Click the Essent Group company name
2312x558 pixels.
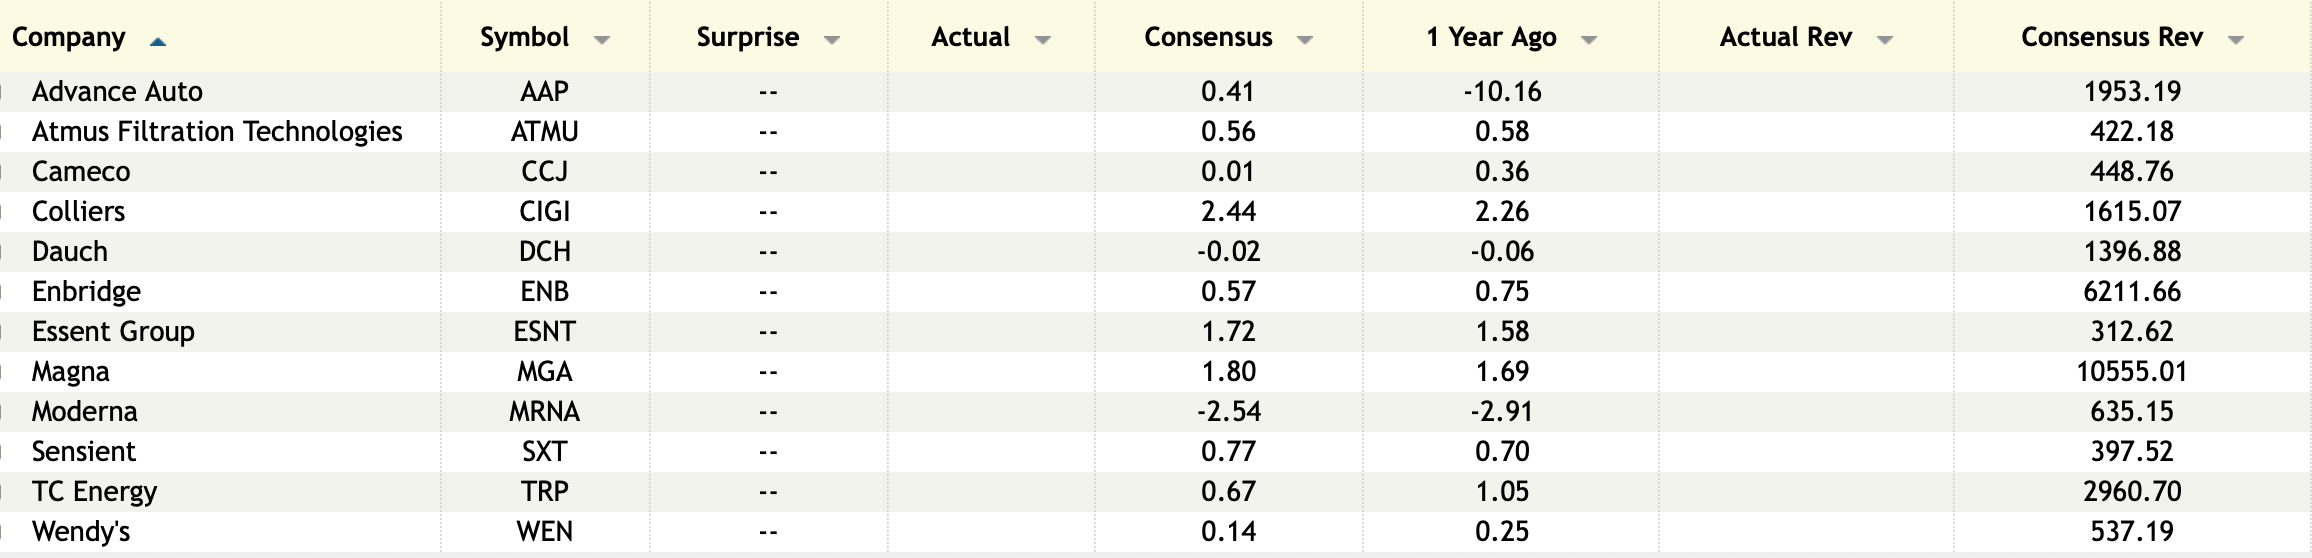[113, 332]
